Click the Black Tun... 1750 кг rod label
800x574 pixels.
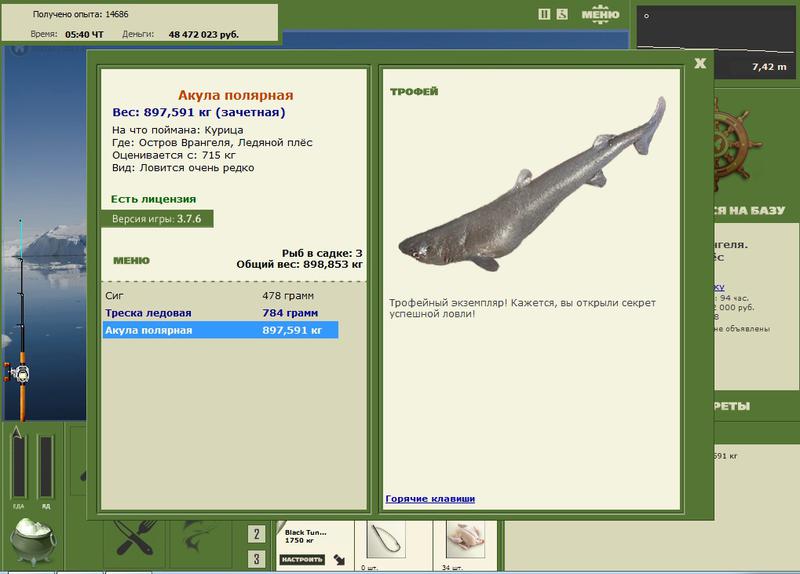[x=306, y=536]
